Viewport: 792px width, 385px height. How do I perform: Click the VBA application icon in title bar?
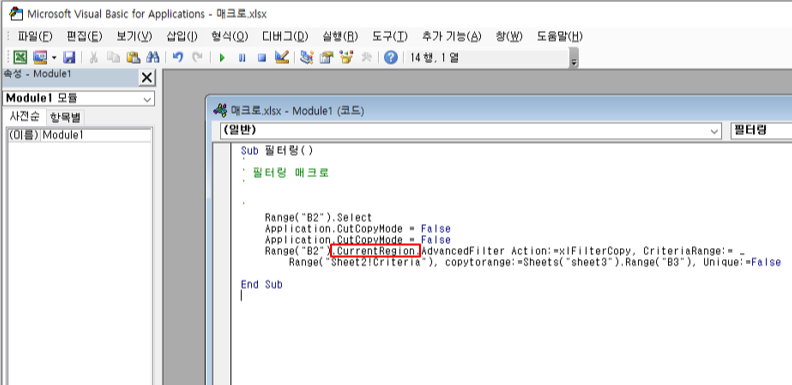[x=17, y=14]
